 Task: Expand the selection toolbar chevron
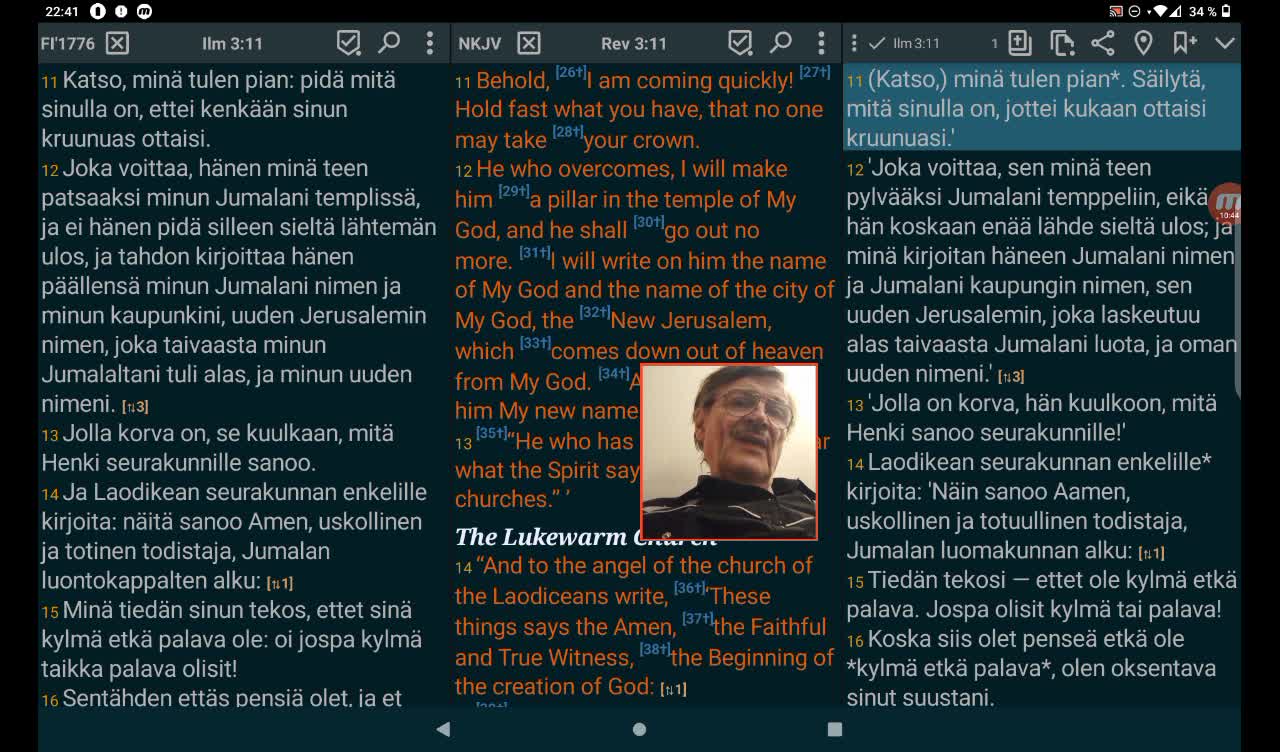[x=1225, y=43]
